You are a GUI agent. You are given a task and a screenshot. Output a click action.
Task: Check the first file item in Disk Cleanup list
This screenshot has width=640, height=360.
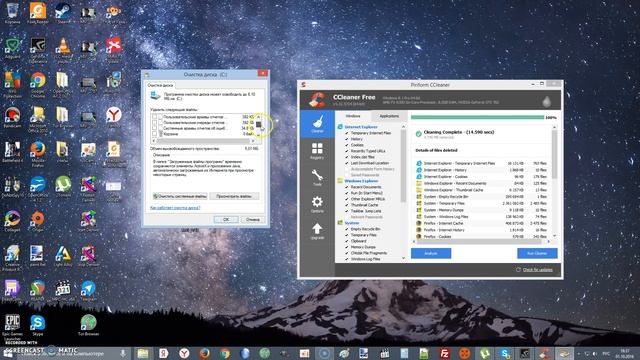pos(154,117)
